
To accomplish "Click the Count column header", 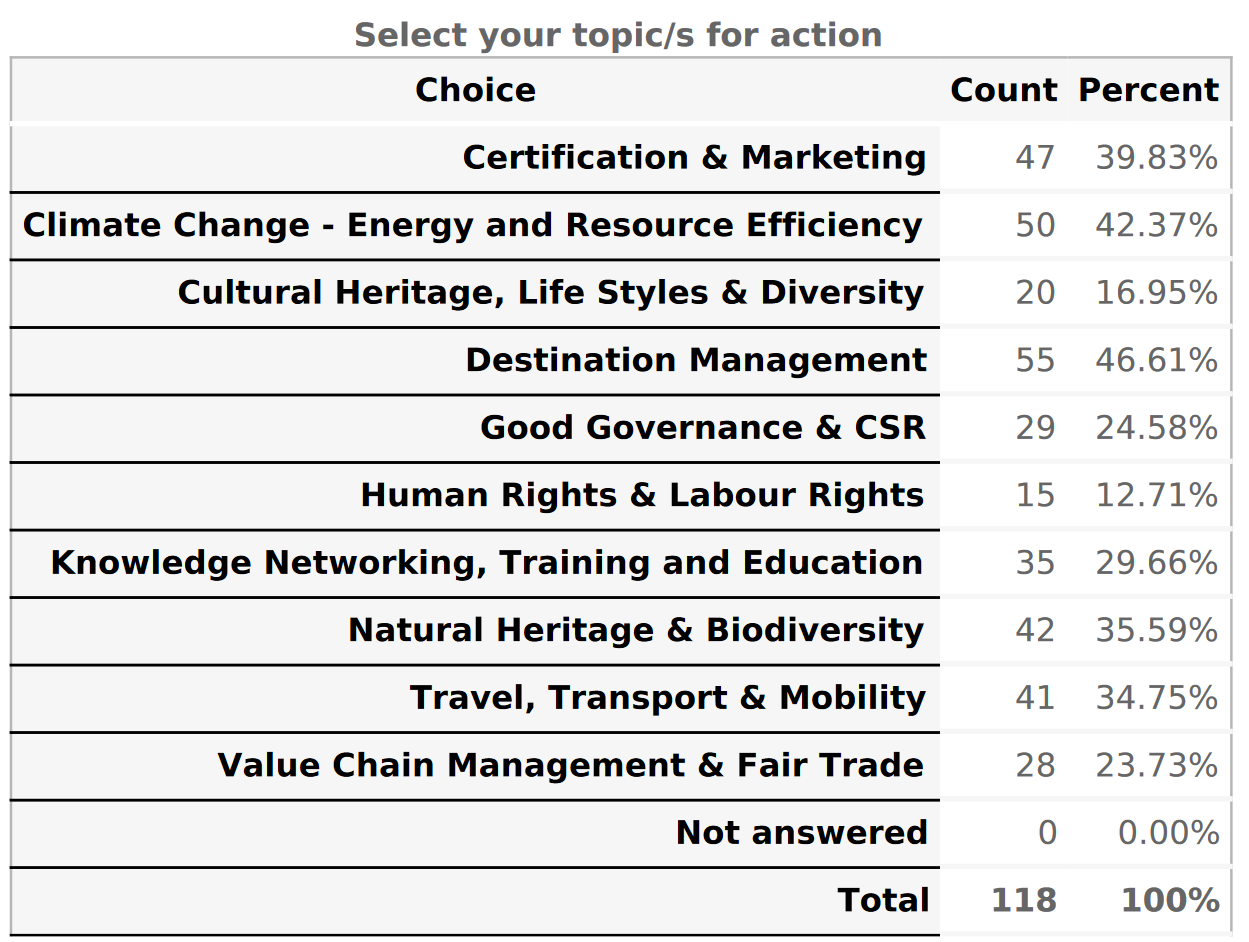I will pyautogui.click(x=1003, y=90).
